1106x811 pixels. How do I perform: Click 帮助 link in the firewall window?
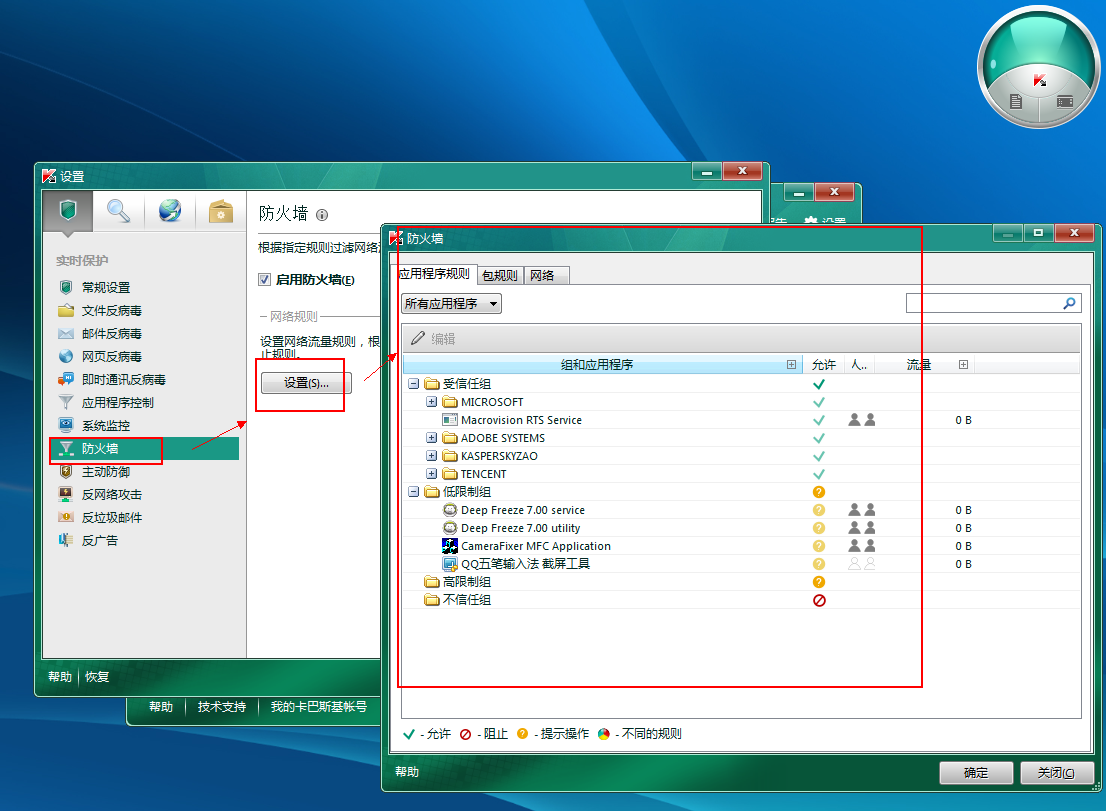click(x=407, y=772)
